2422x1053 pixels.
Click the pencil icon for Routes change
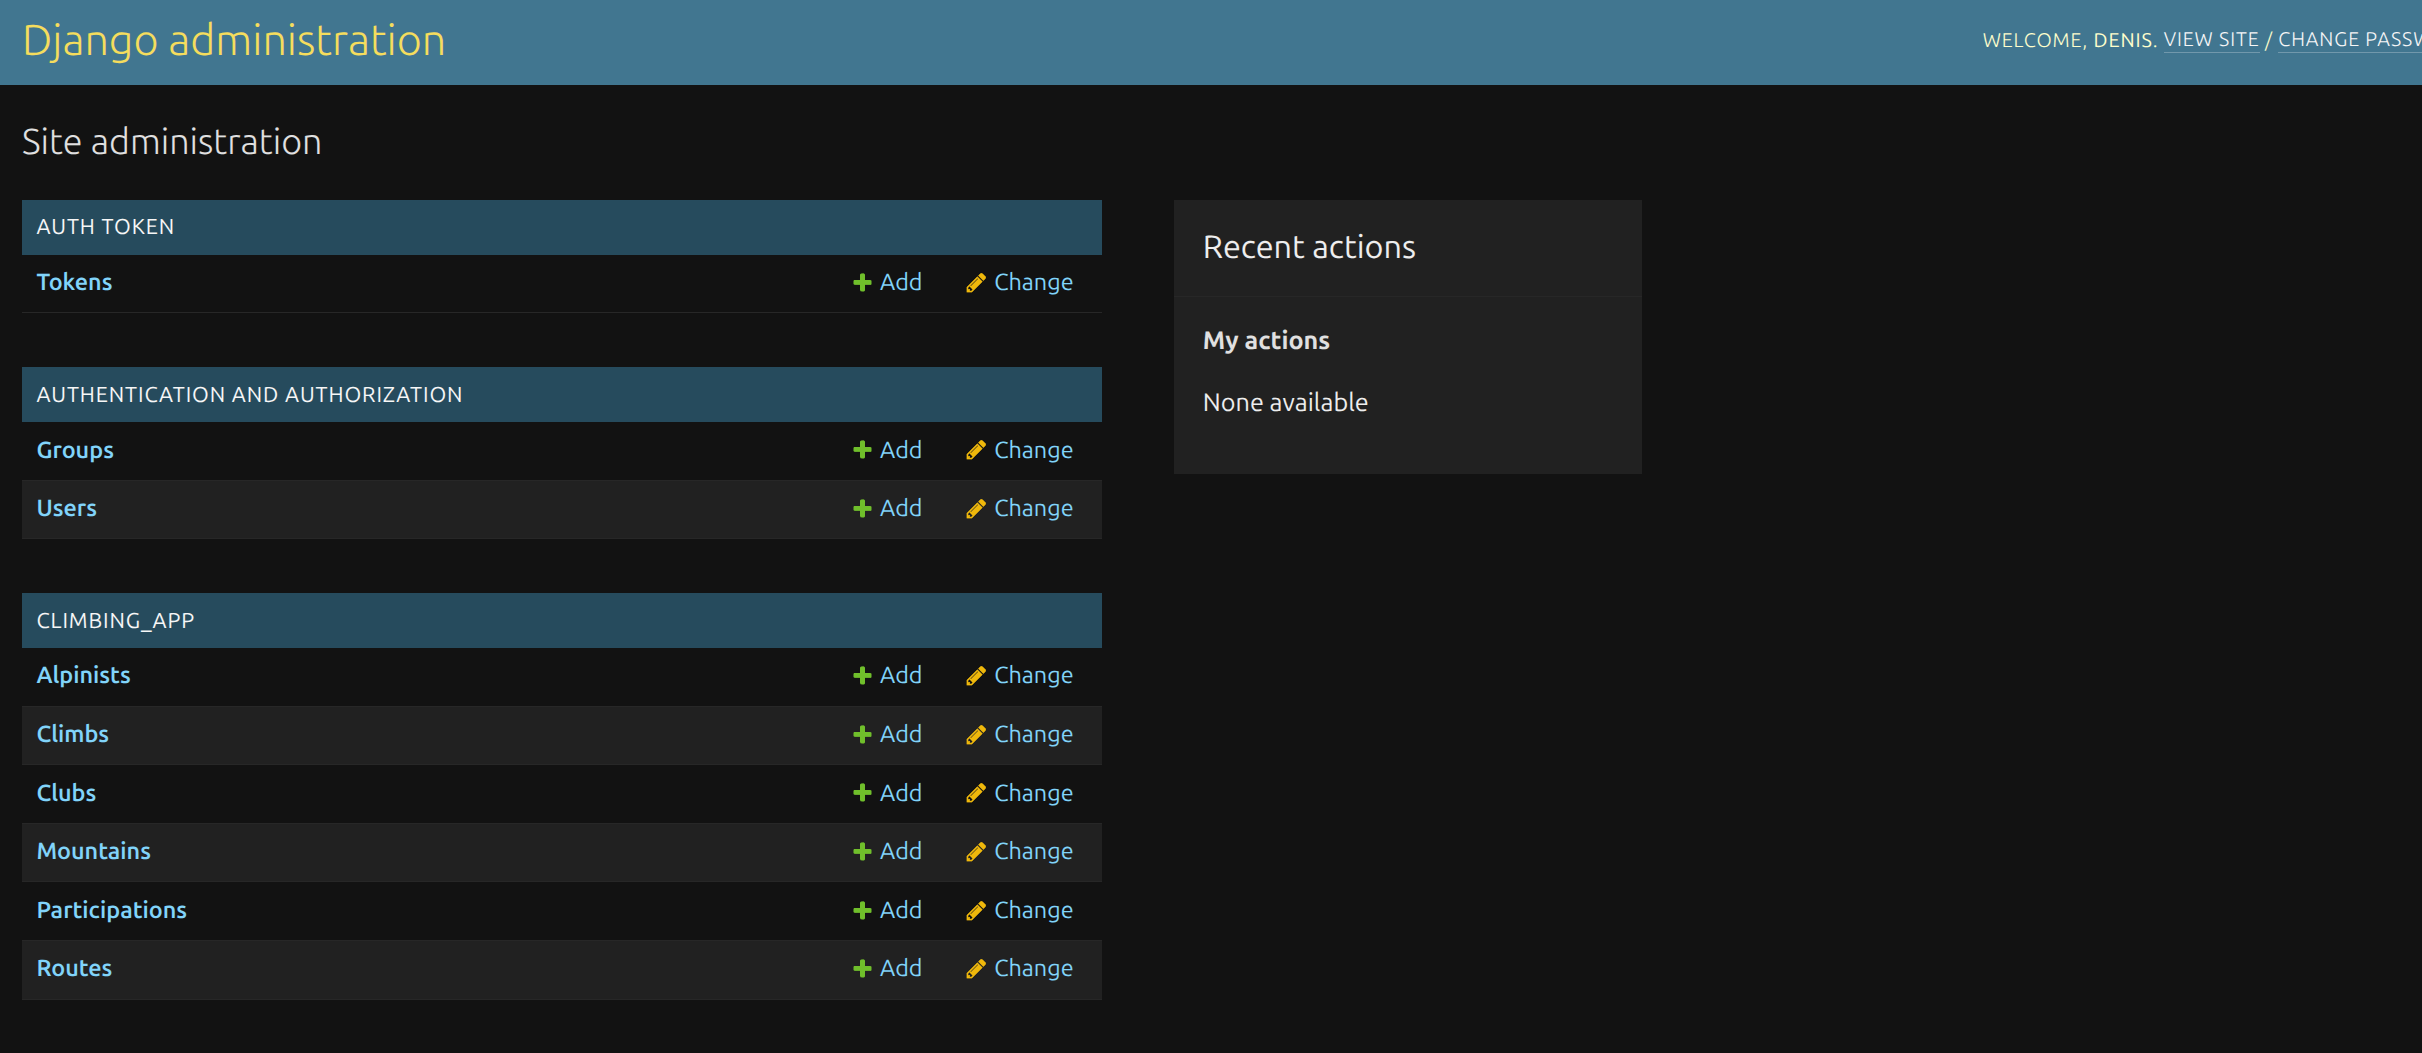[975, 969]
